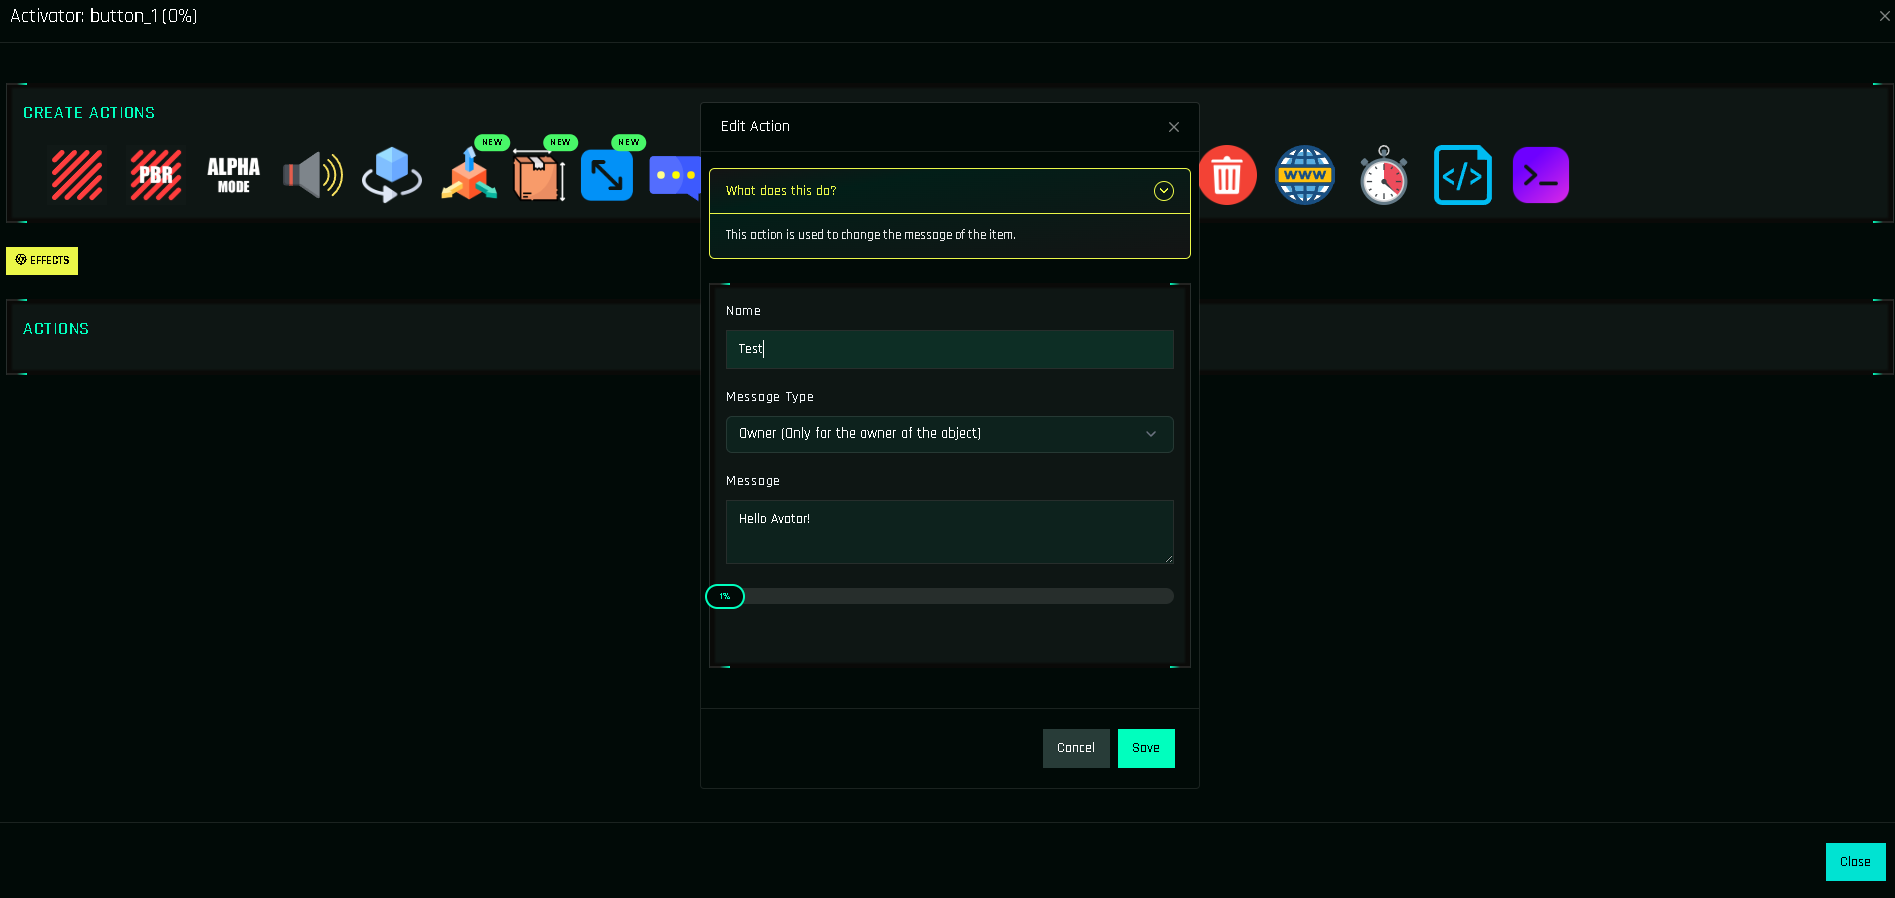Collapse the "What does this do?" panel
Viewport: 1895px width, 898px height.
click(x=1163, y=191)
